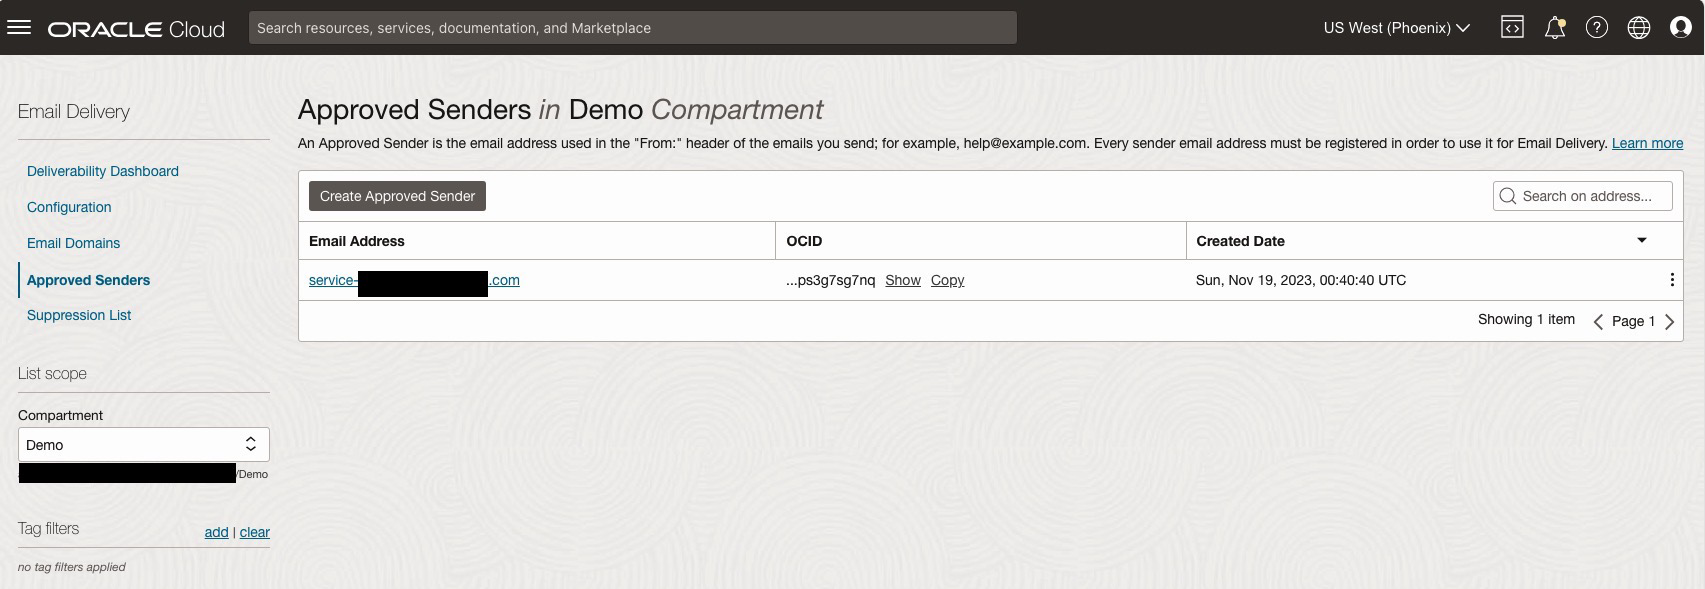Screen dimensions: 1705x589
Task: Open Suppression List in sidebar
Action: (x=79, y=315)
